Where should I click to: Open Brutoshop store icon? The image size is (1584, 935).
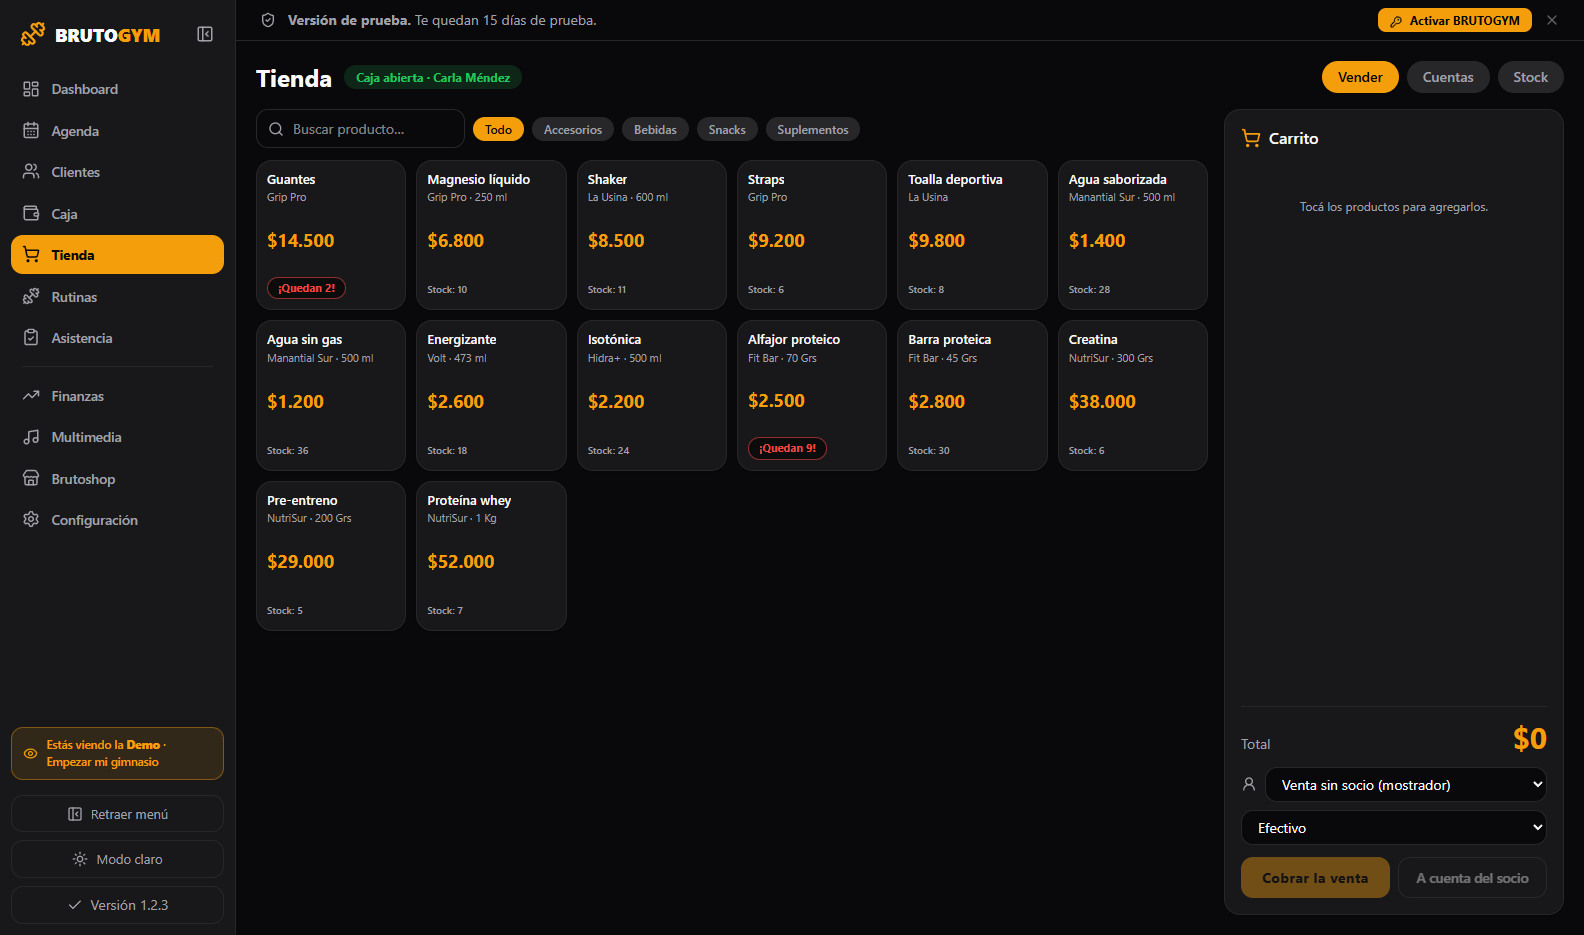(31, 479)
